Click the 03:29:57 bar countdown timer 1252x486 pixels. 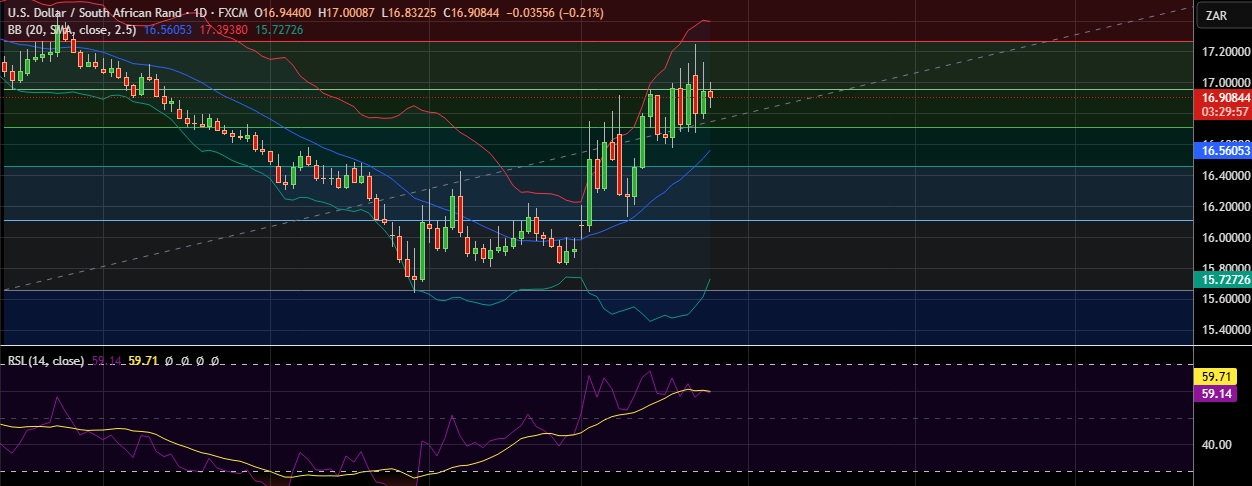click(1224, 112)
